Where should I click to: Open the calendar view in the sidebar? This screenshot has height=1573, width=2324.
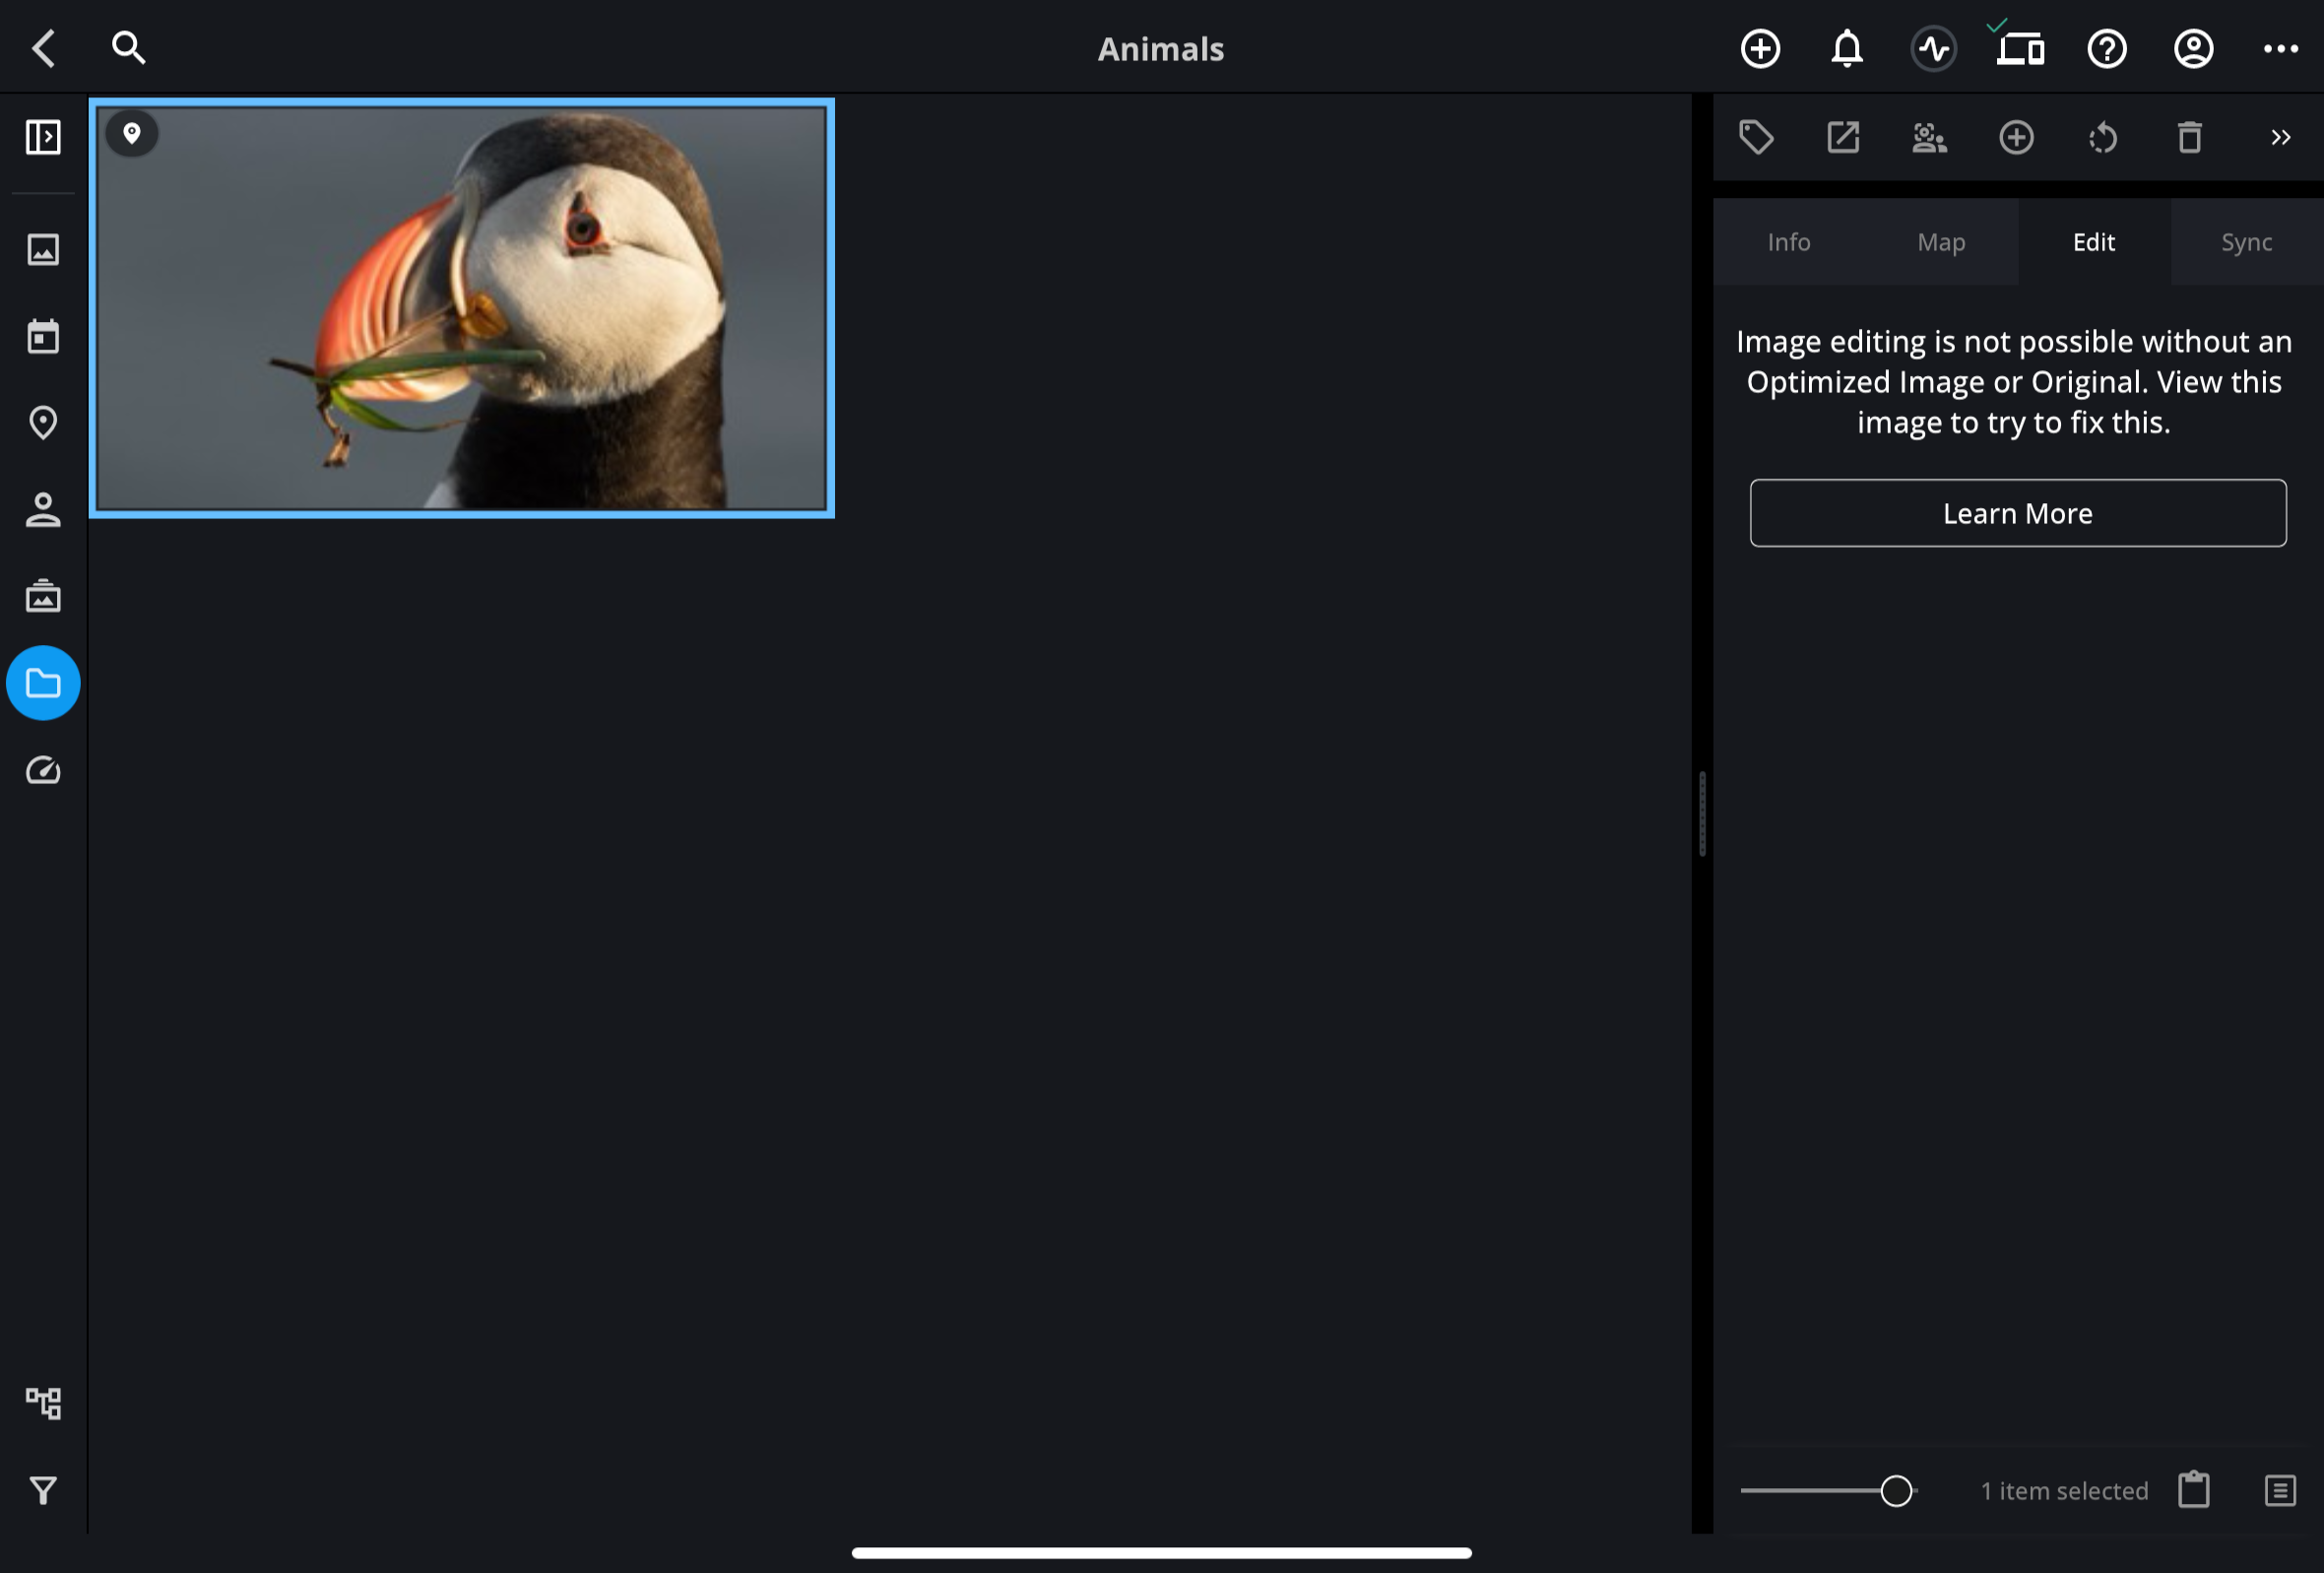tap(43, 336)
